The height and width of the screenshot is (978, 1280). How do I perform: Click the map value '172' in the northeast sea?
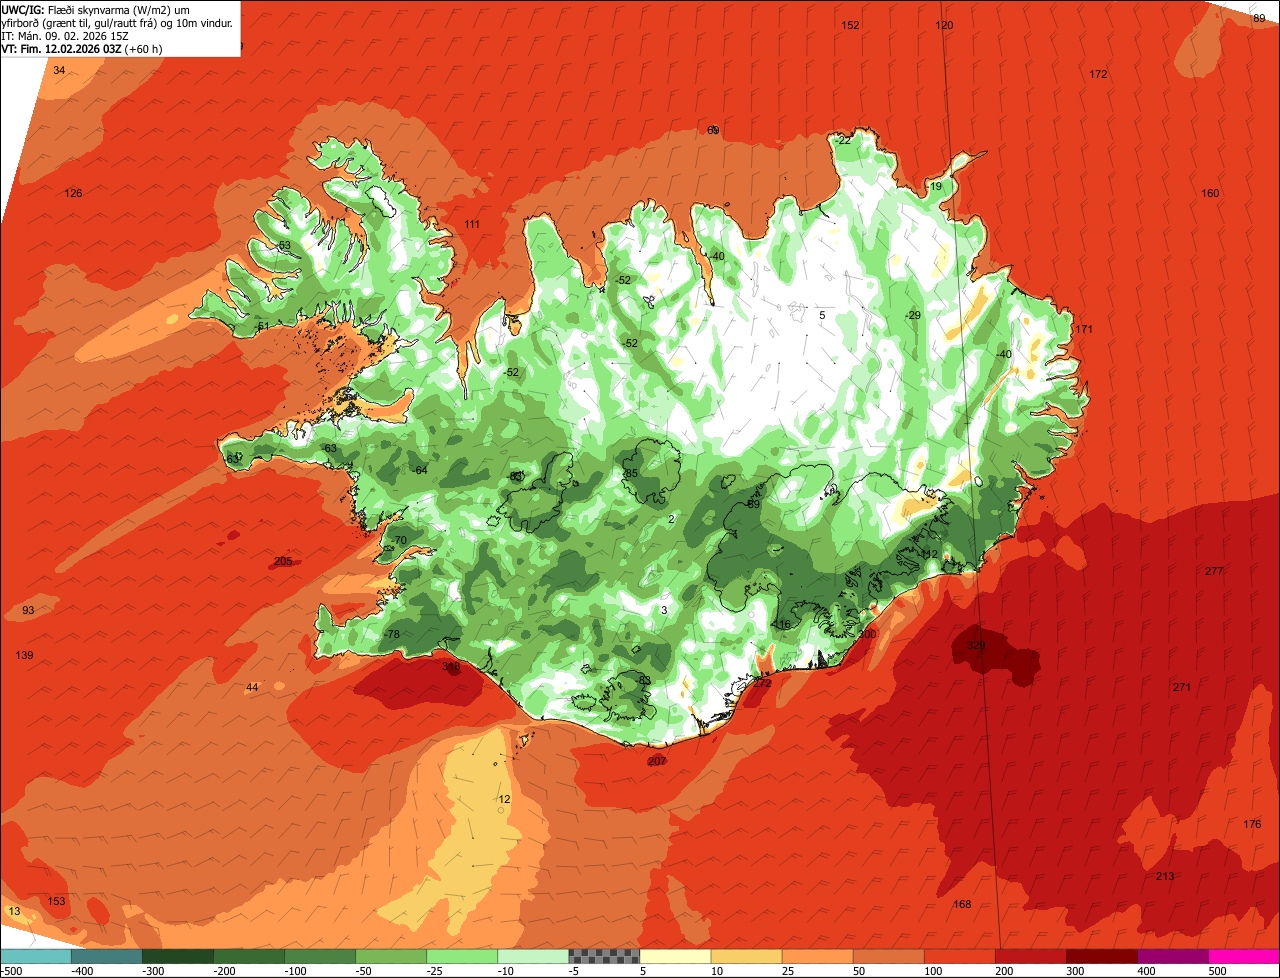1098,74
